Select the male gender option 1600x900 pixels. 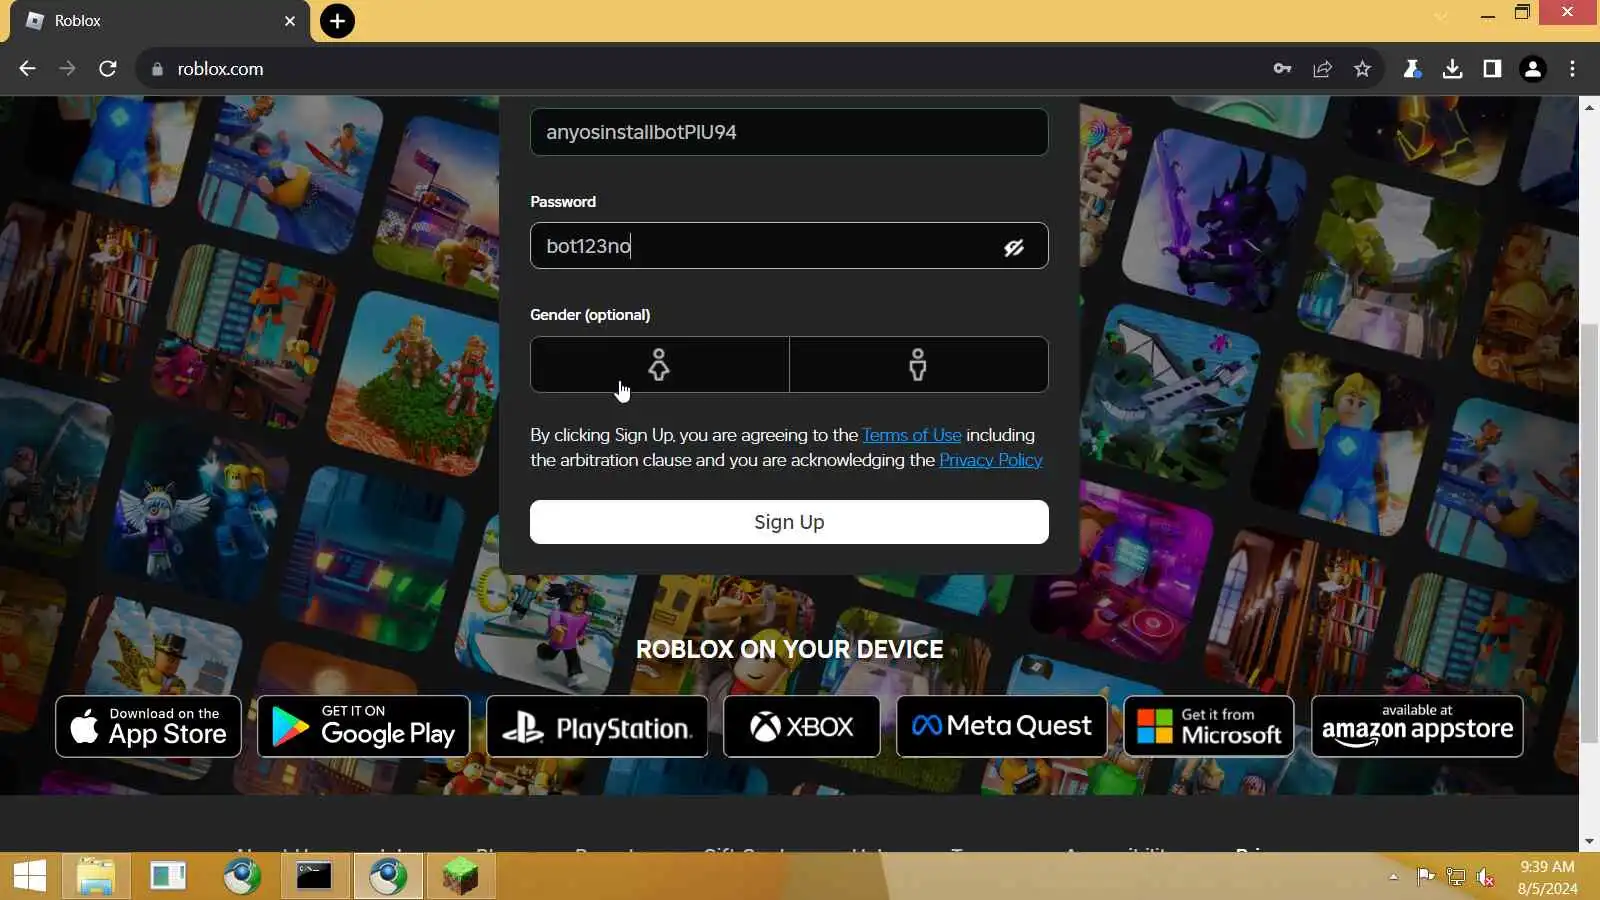(x=918, y=364)
